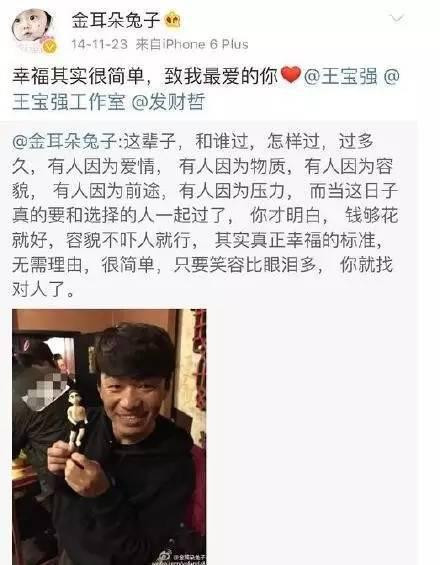Open the 金耳朵兔子 profile name in header
The width and height of the screenshot is (440, 565).
point(116,20)
